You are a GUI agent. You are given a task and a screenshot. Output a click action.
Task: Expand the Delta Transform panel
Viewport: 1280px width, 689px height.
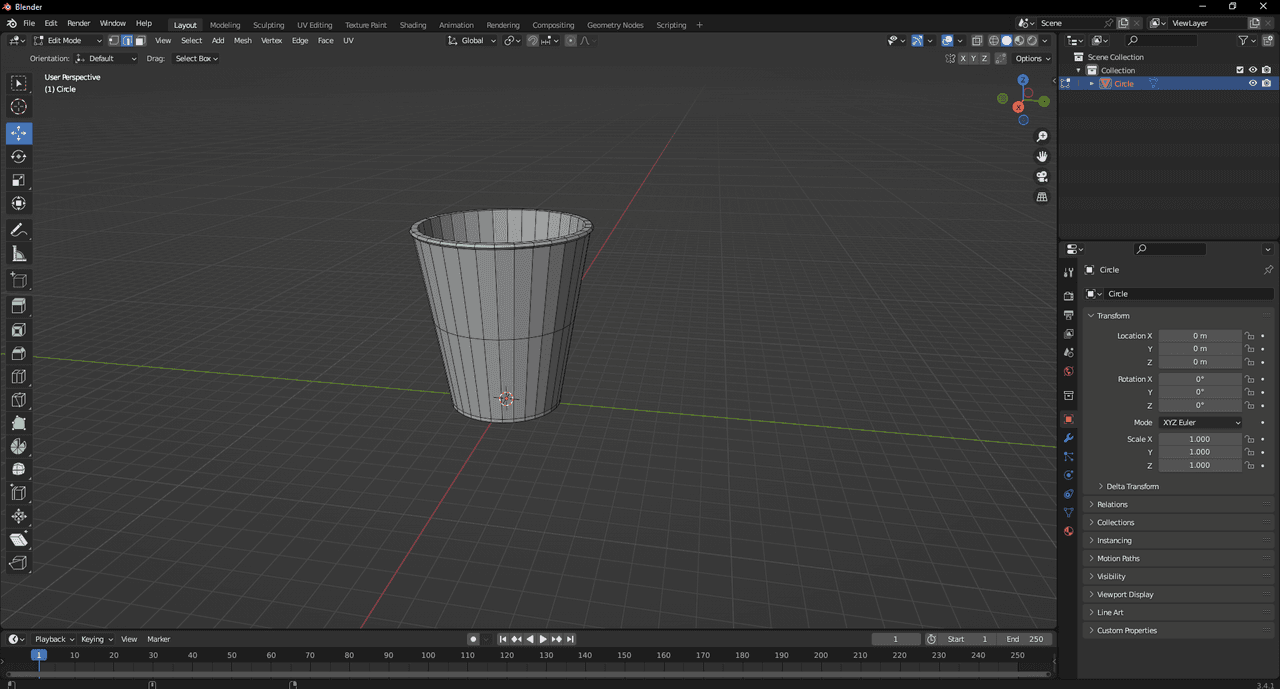pos(1132,486)
